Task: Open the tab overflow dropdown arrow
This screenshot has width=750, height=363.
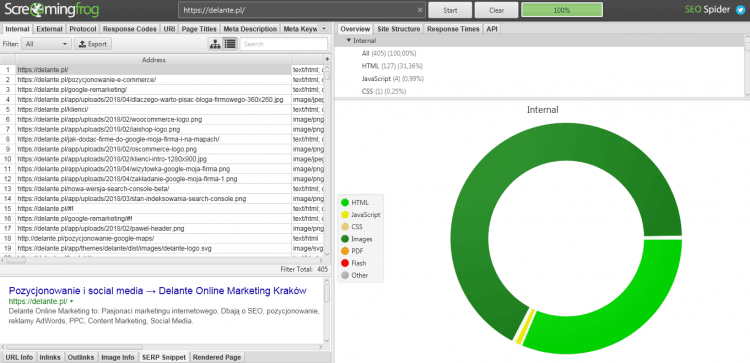Action: pos(324,29)
